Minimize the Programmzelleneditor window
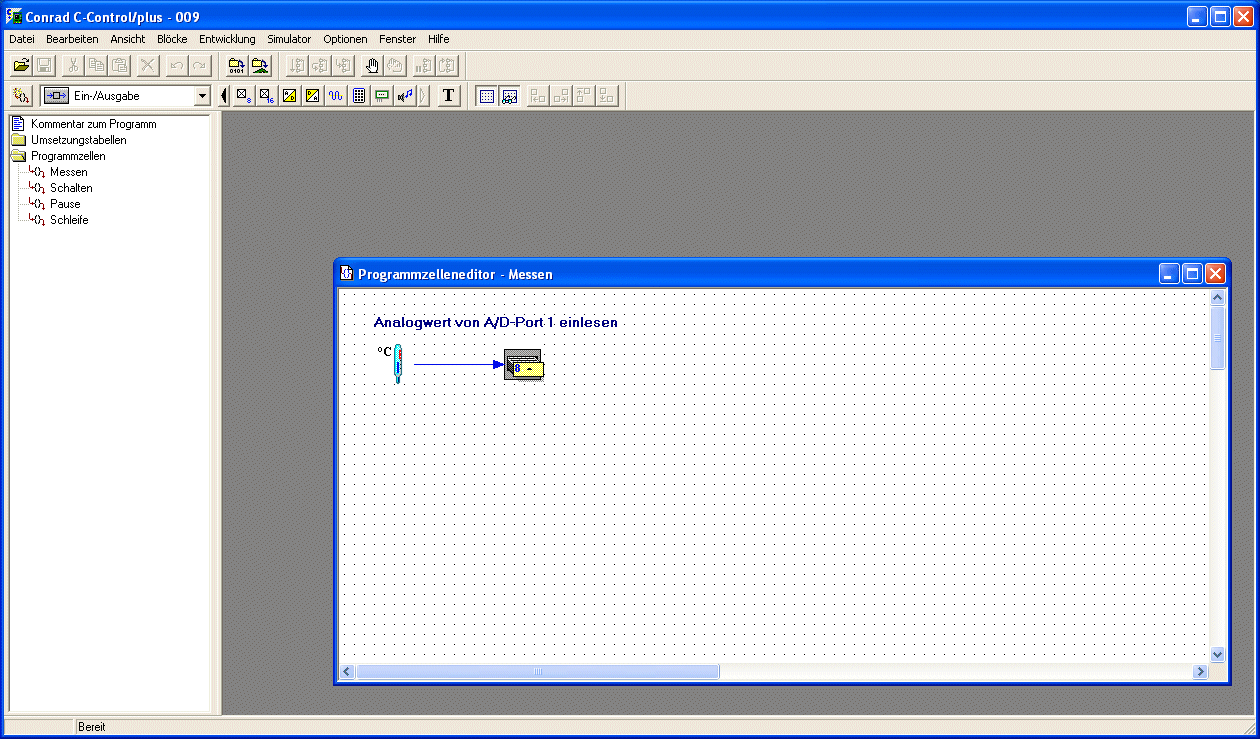Viewport: 1260px width, 739px height. [x=1169, y=273]
